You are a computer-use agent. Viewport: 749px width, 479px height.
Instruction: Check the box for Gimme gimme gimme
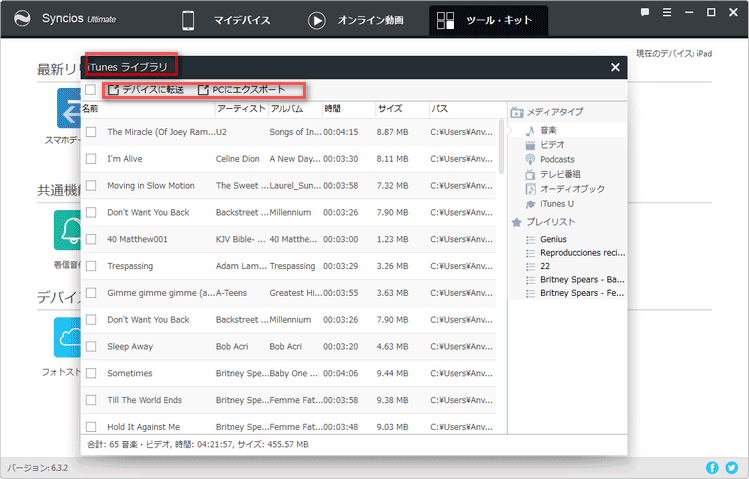point(91,292)
